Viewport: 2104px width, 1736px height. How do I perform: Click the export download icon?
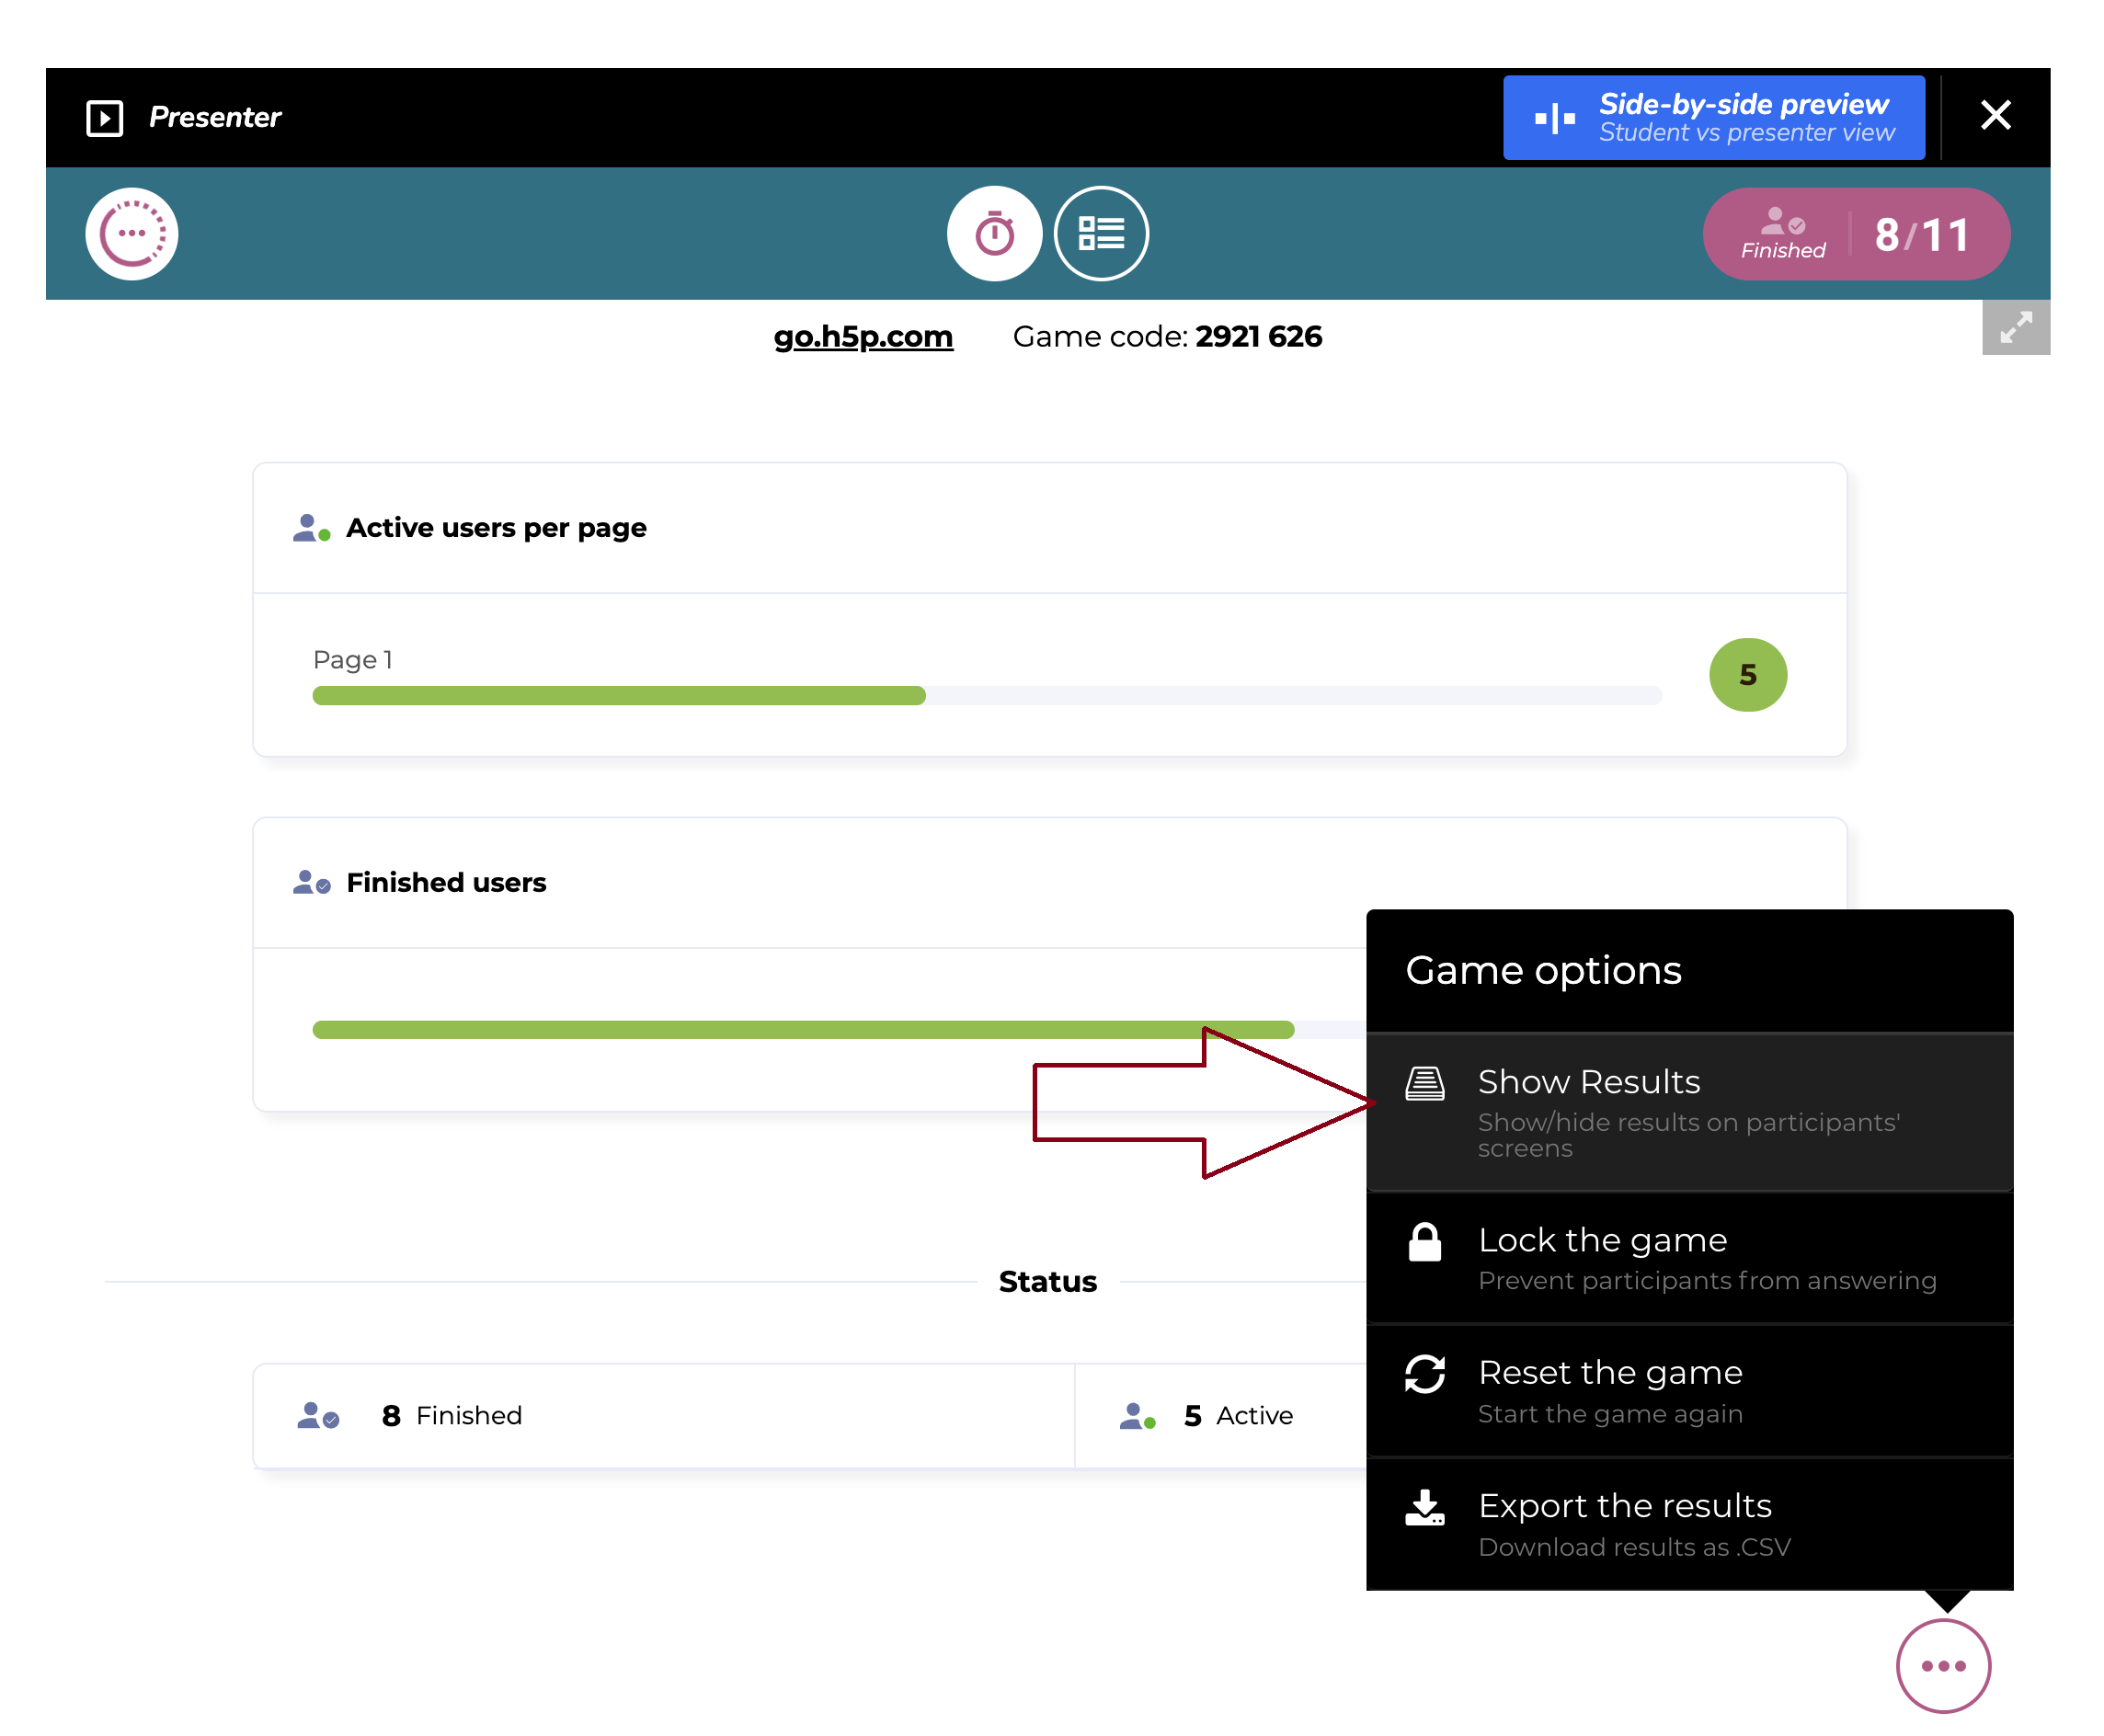click(x=1424, y=1507)
